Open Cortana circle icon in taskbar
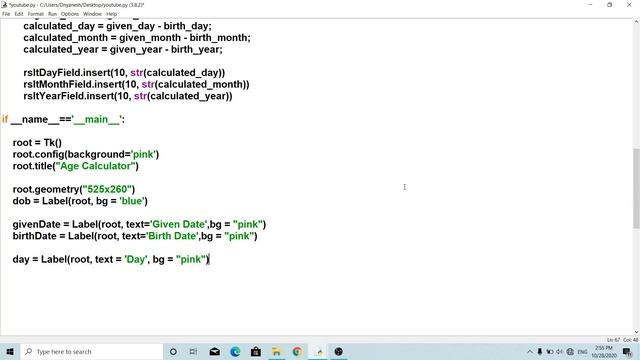Viewport: 640px width, 360px height. [x=173, y=351]
